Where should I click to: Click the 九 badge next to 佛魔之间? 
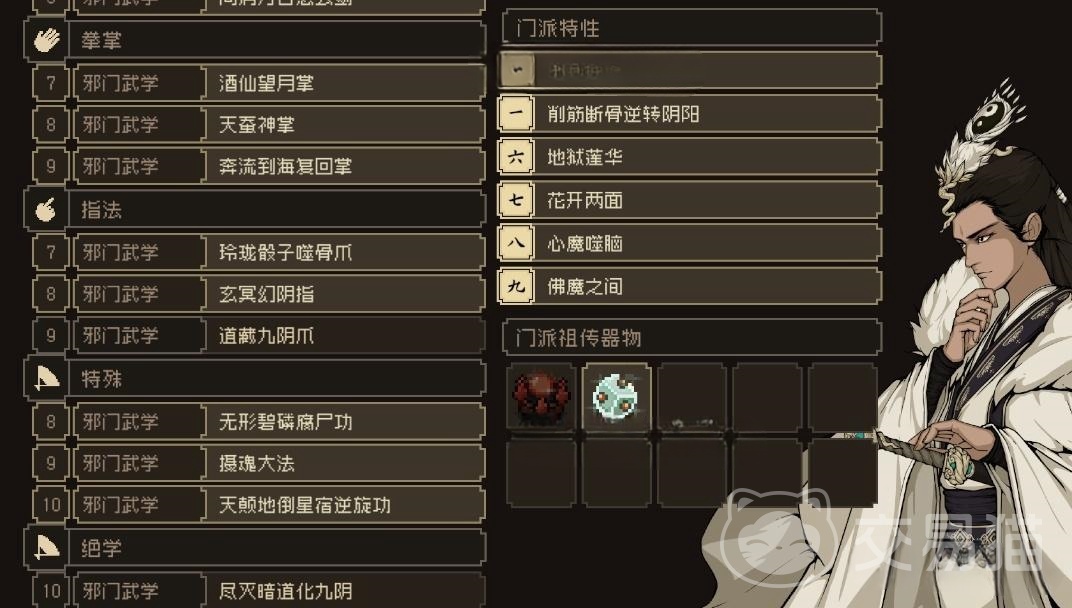(516, 286)
